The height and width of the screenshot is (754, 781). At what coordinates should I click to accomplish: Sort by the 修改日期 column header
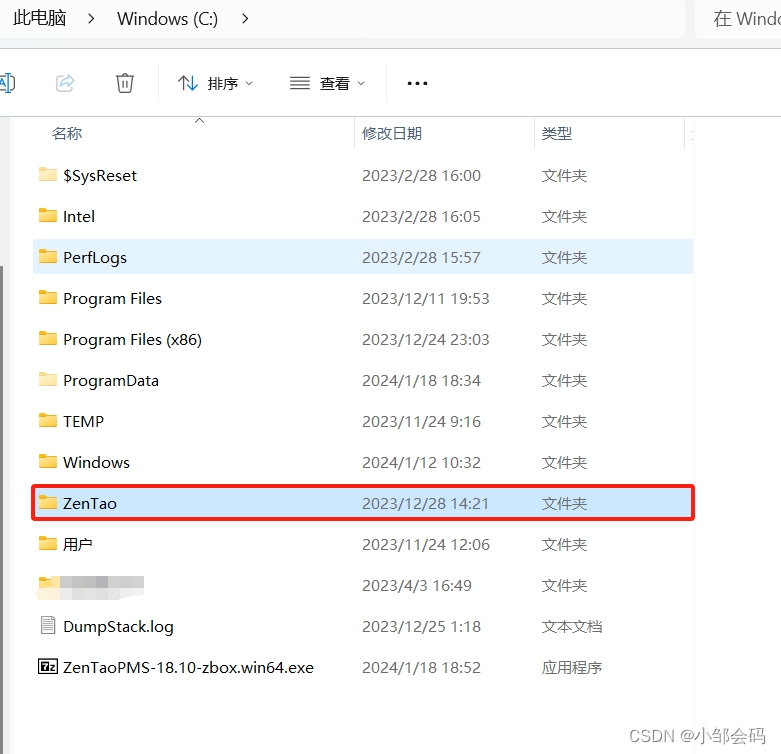392,133
